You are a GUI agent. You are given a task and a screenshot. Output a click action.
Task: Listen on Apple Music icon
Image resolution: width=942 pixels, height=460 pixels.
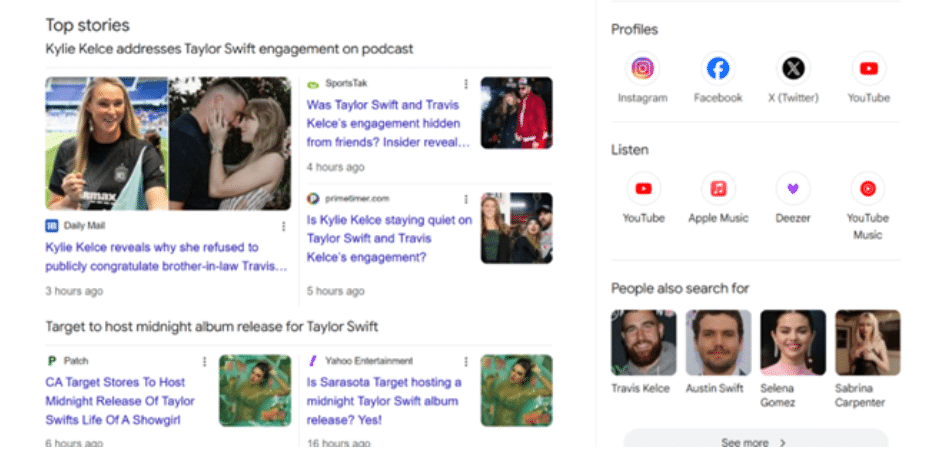pos(718,189)
